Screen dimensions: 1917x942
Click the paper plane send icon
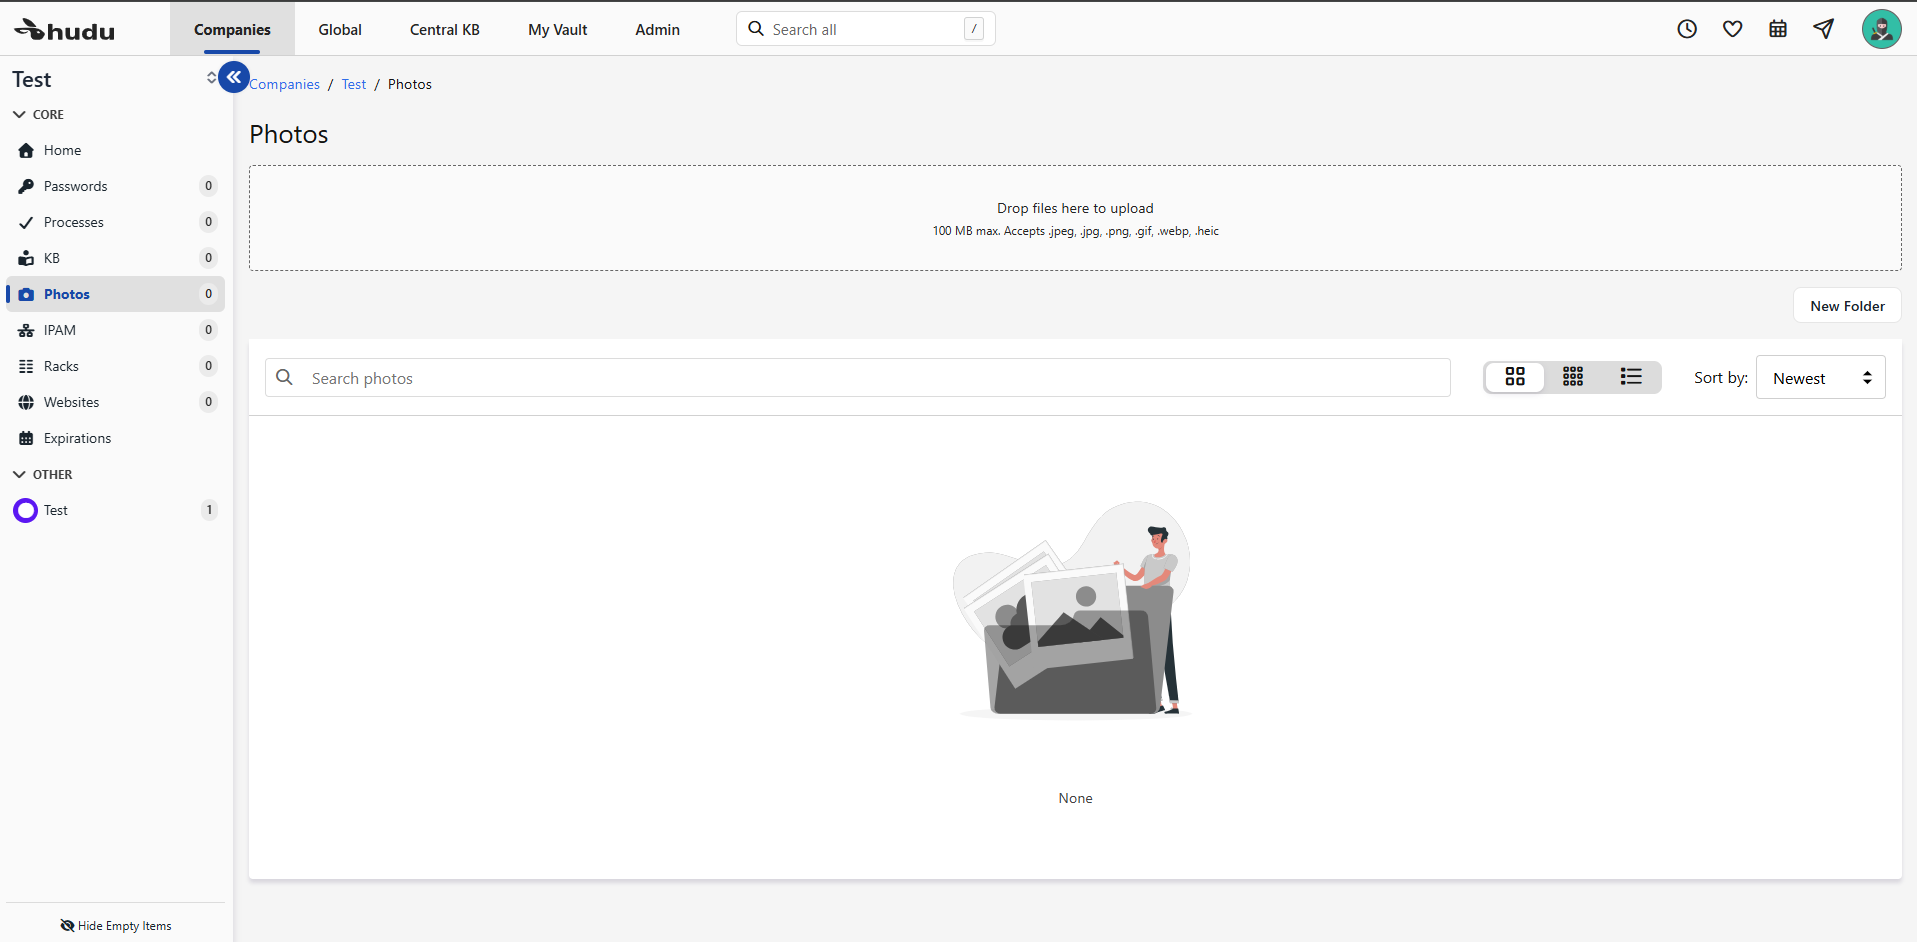pyautogui.click(x=1824, y=29)
